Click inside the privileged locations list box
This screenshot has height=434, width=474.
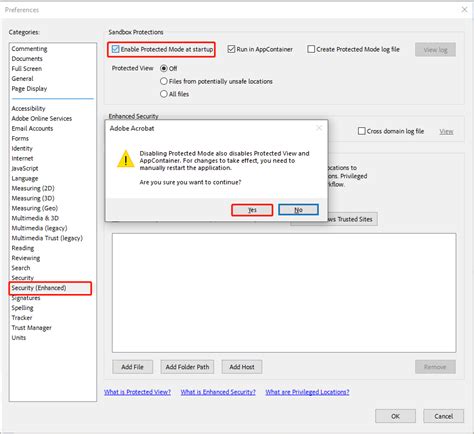pyautogui.click(x=284, y=293)
